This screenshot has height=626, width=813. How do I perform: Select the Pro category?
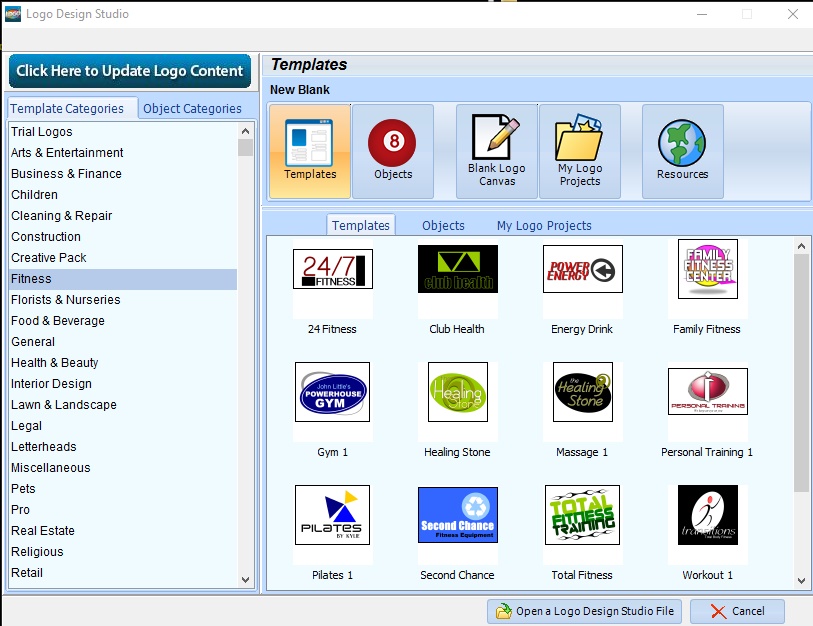[123, 510]
